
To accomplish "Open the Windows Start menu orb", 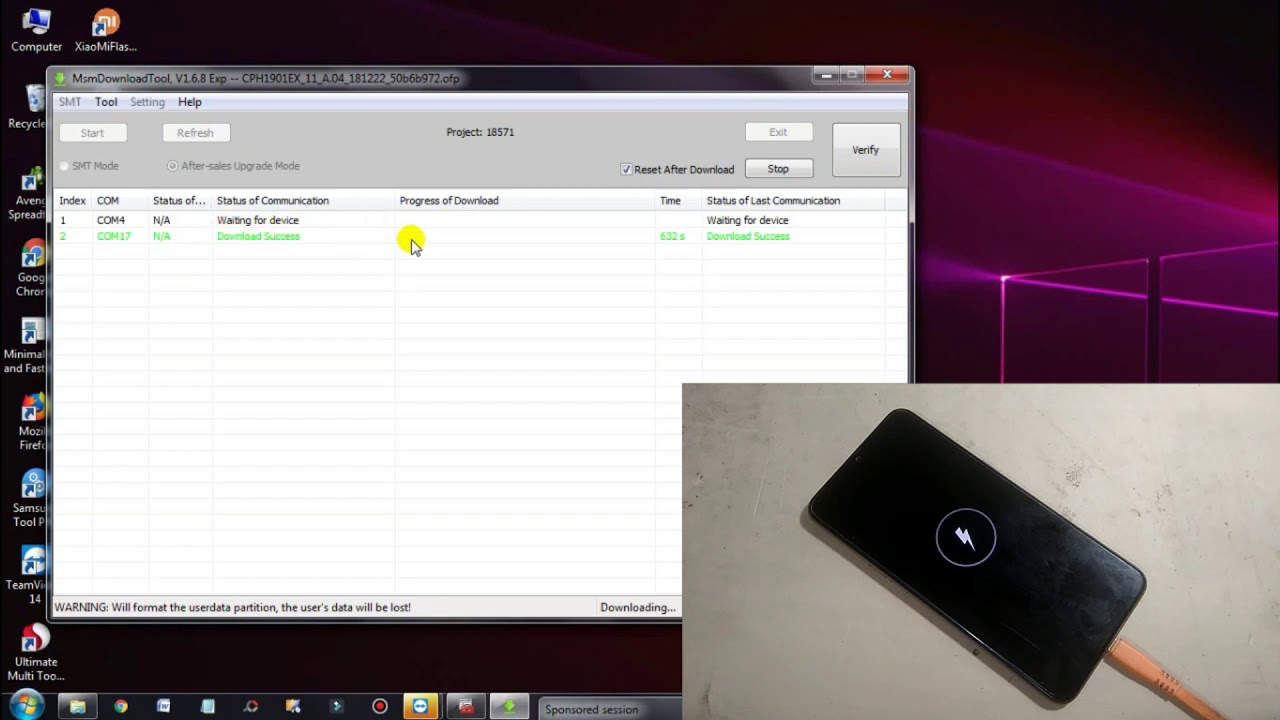I will pyautogui.click(x=27, y=705).
